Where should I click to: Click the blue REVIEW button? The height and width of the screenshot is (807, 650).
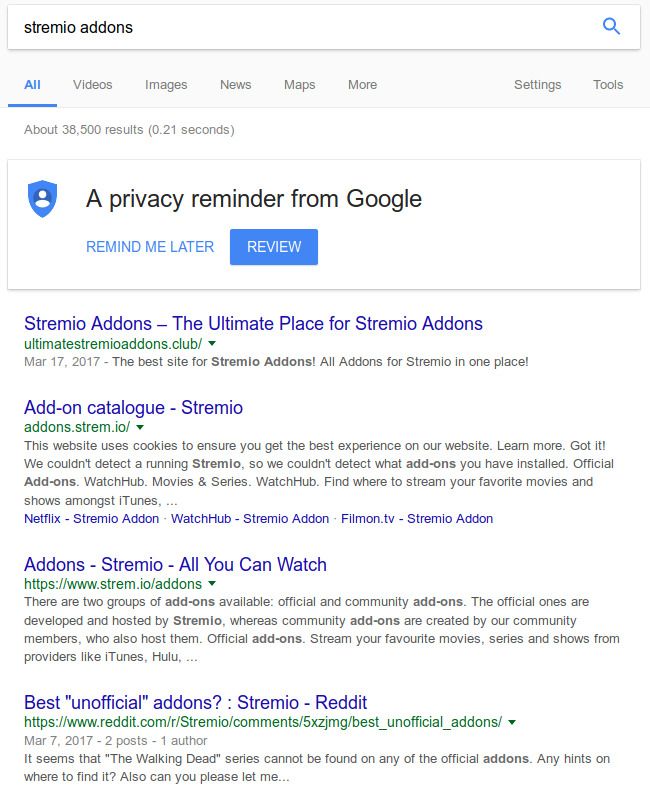point(273,247)
